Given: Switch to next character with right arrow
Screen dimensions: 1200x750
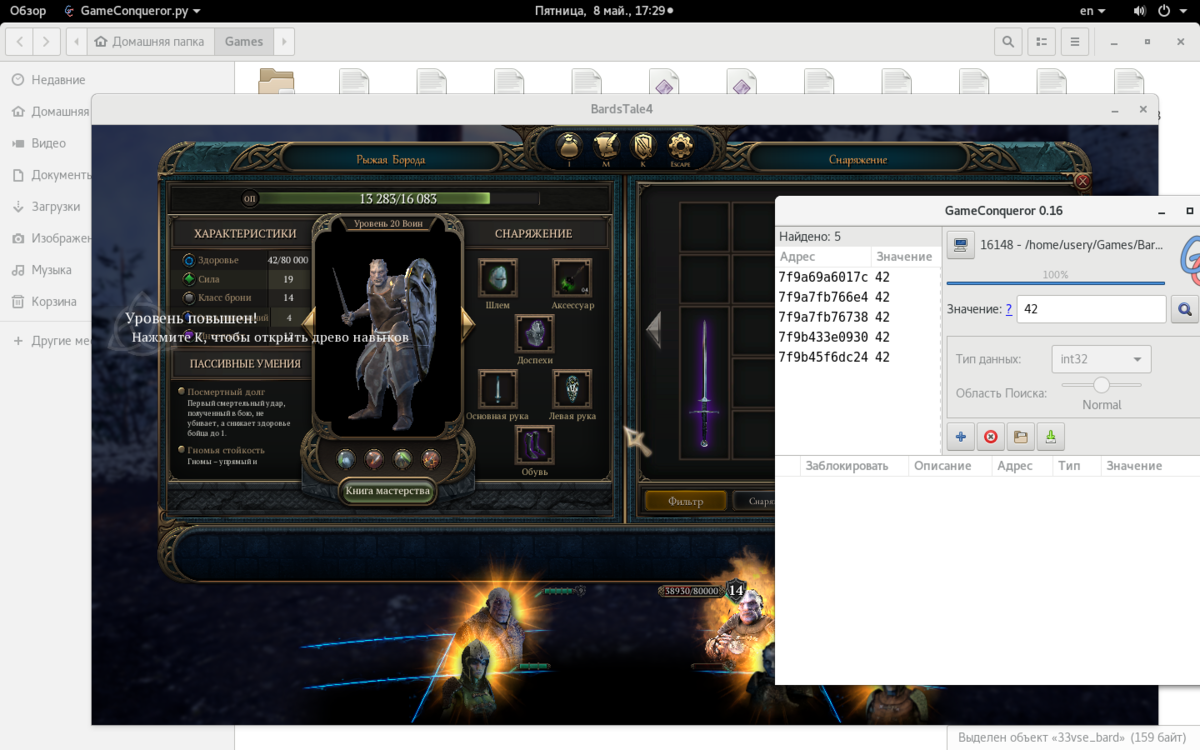Looking at the screenshot, I should (467, 322).
